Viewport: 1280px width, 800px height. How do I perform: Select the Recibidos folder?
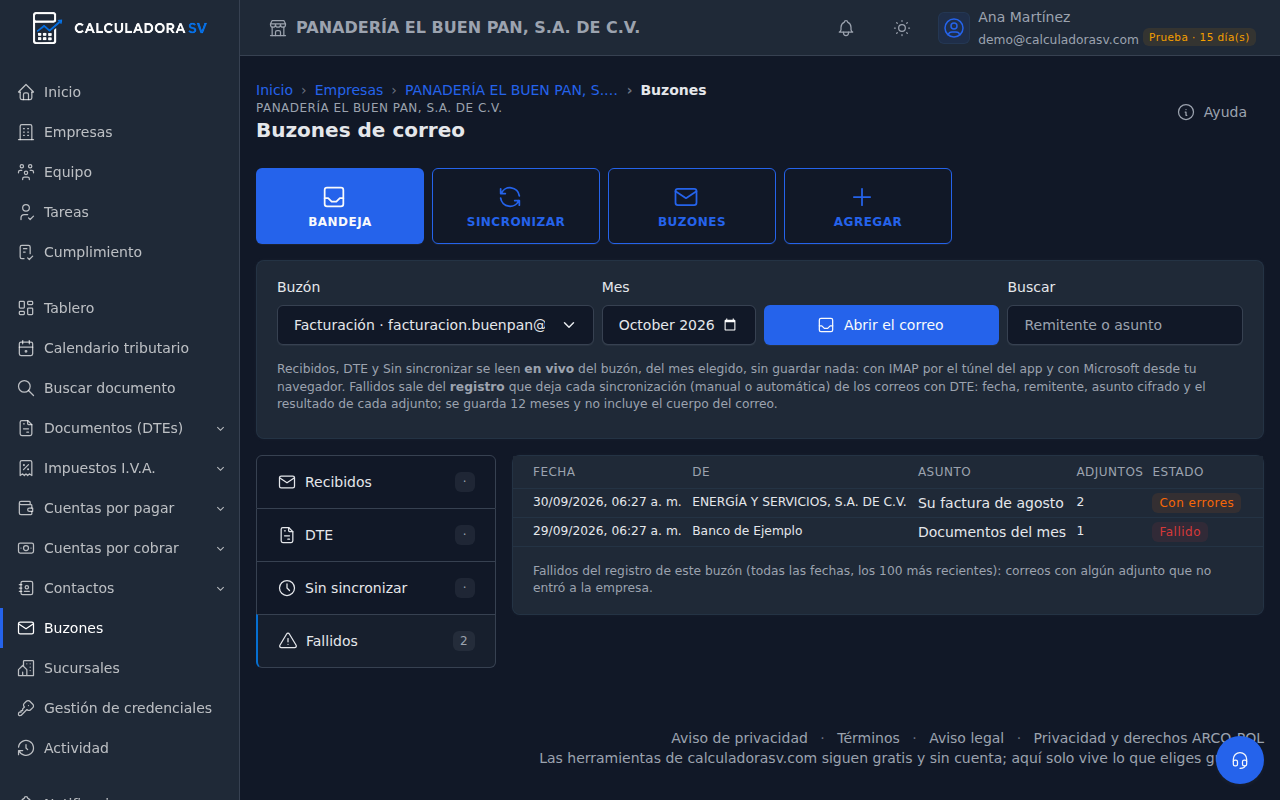(x=376, y=482)
